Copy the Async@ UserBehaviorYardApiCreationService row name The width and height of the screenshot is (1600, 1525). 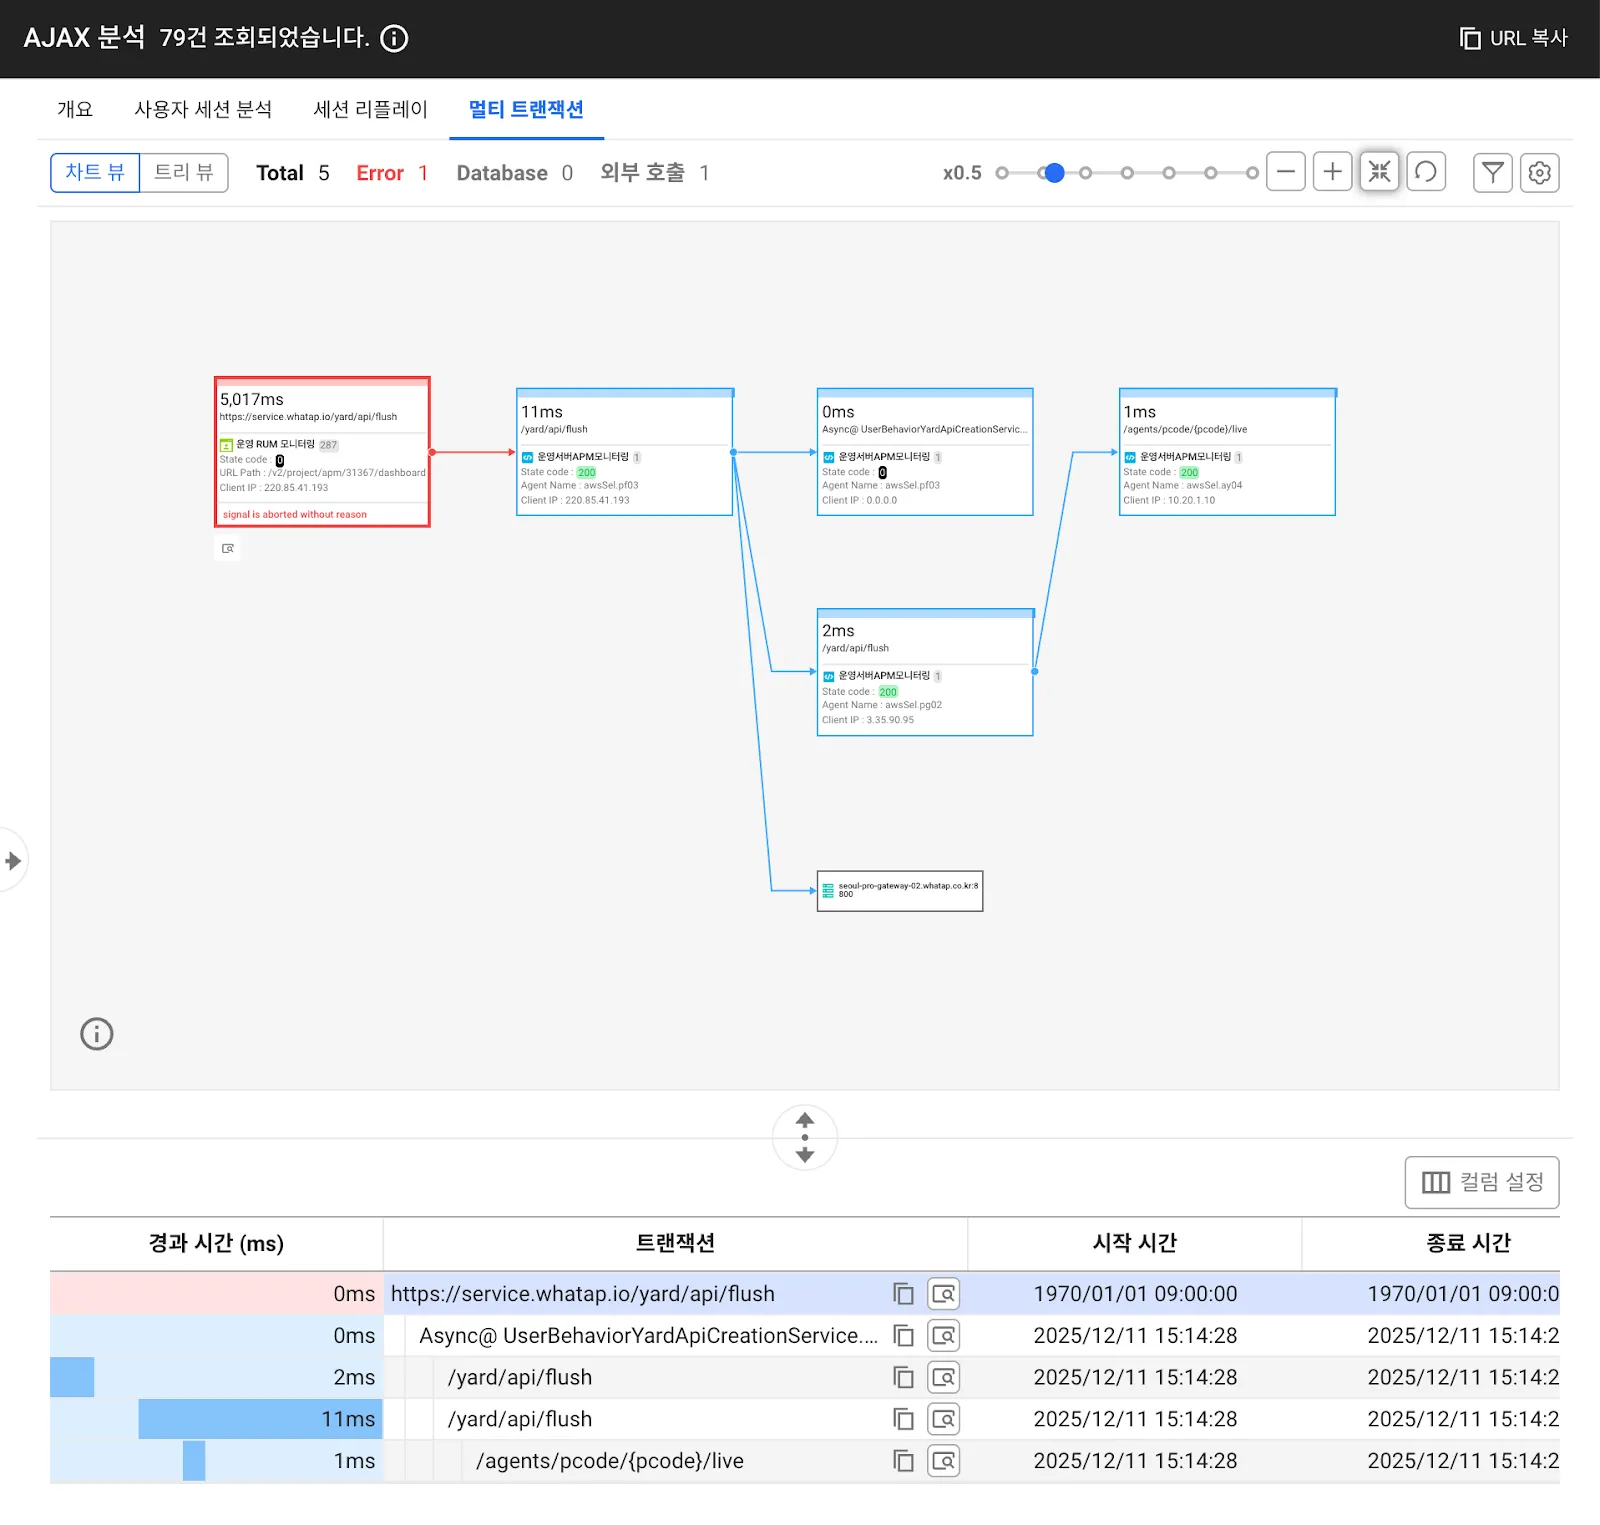[903, 1336]
